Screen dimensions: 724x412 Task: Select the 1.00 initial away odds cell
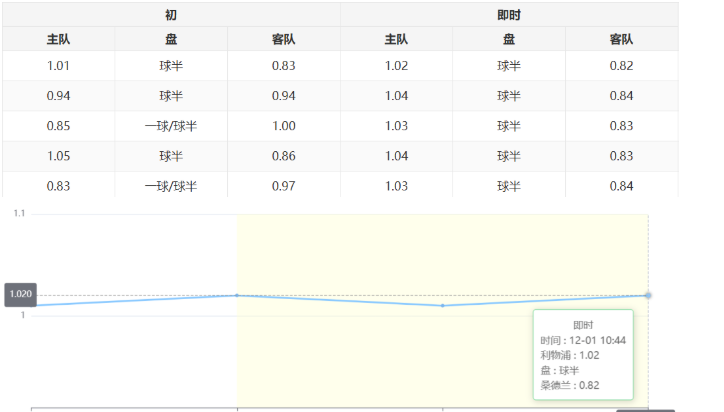(284, 126)
